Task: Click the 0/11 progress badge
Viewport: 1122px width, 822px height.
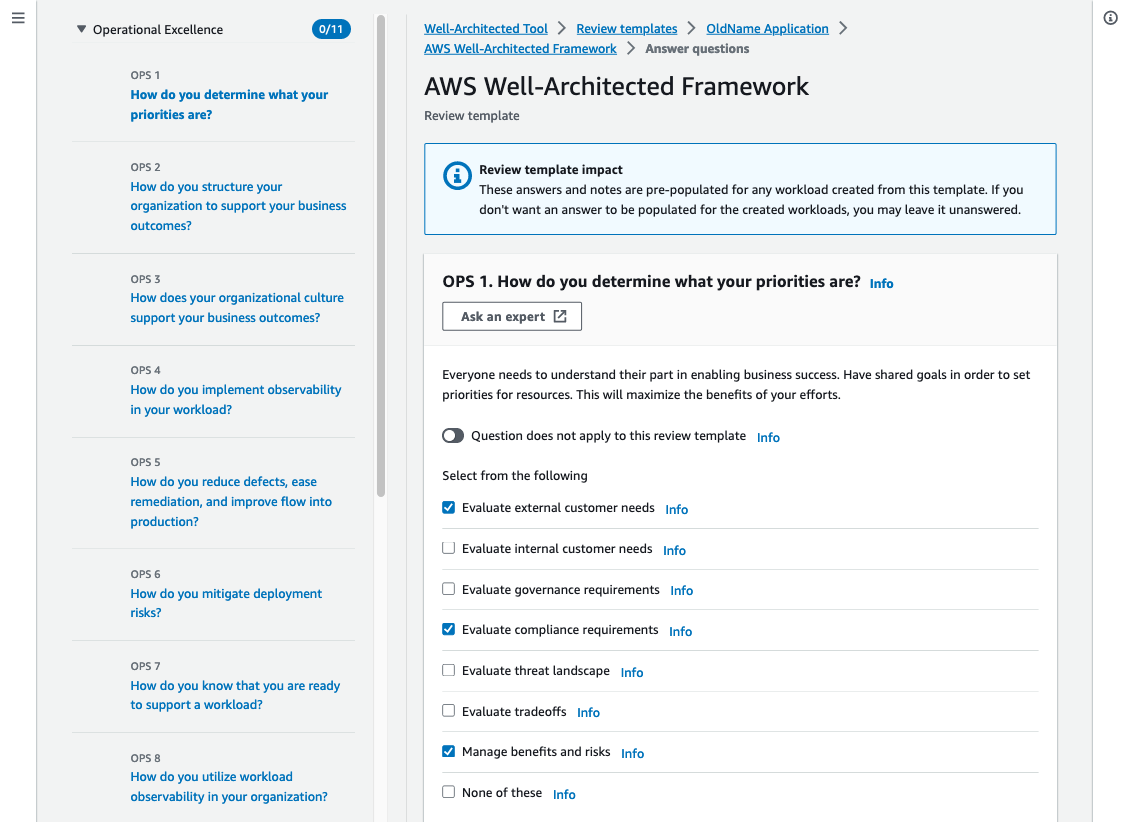Action: coord(331,29)
